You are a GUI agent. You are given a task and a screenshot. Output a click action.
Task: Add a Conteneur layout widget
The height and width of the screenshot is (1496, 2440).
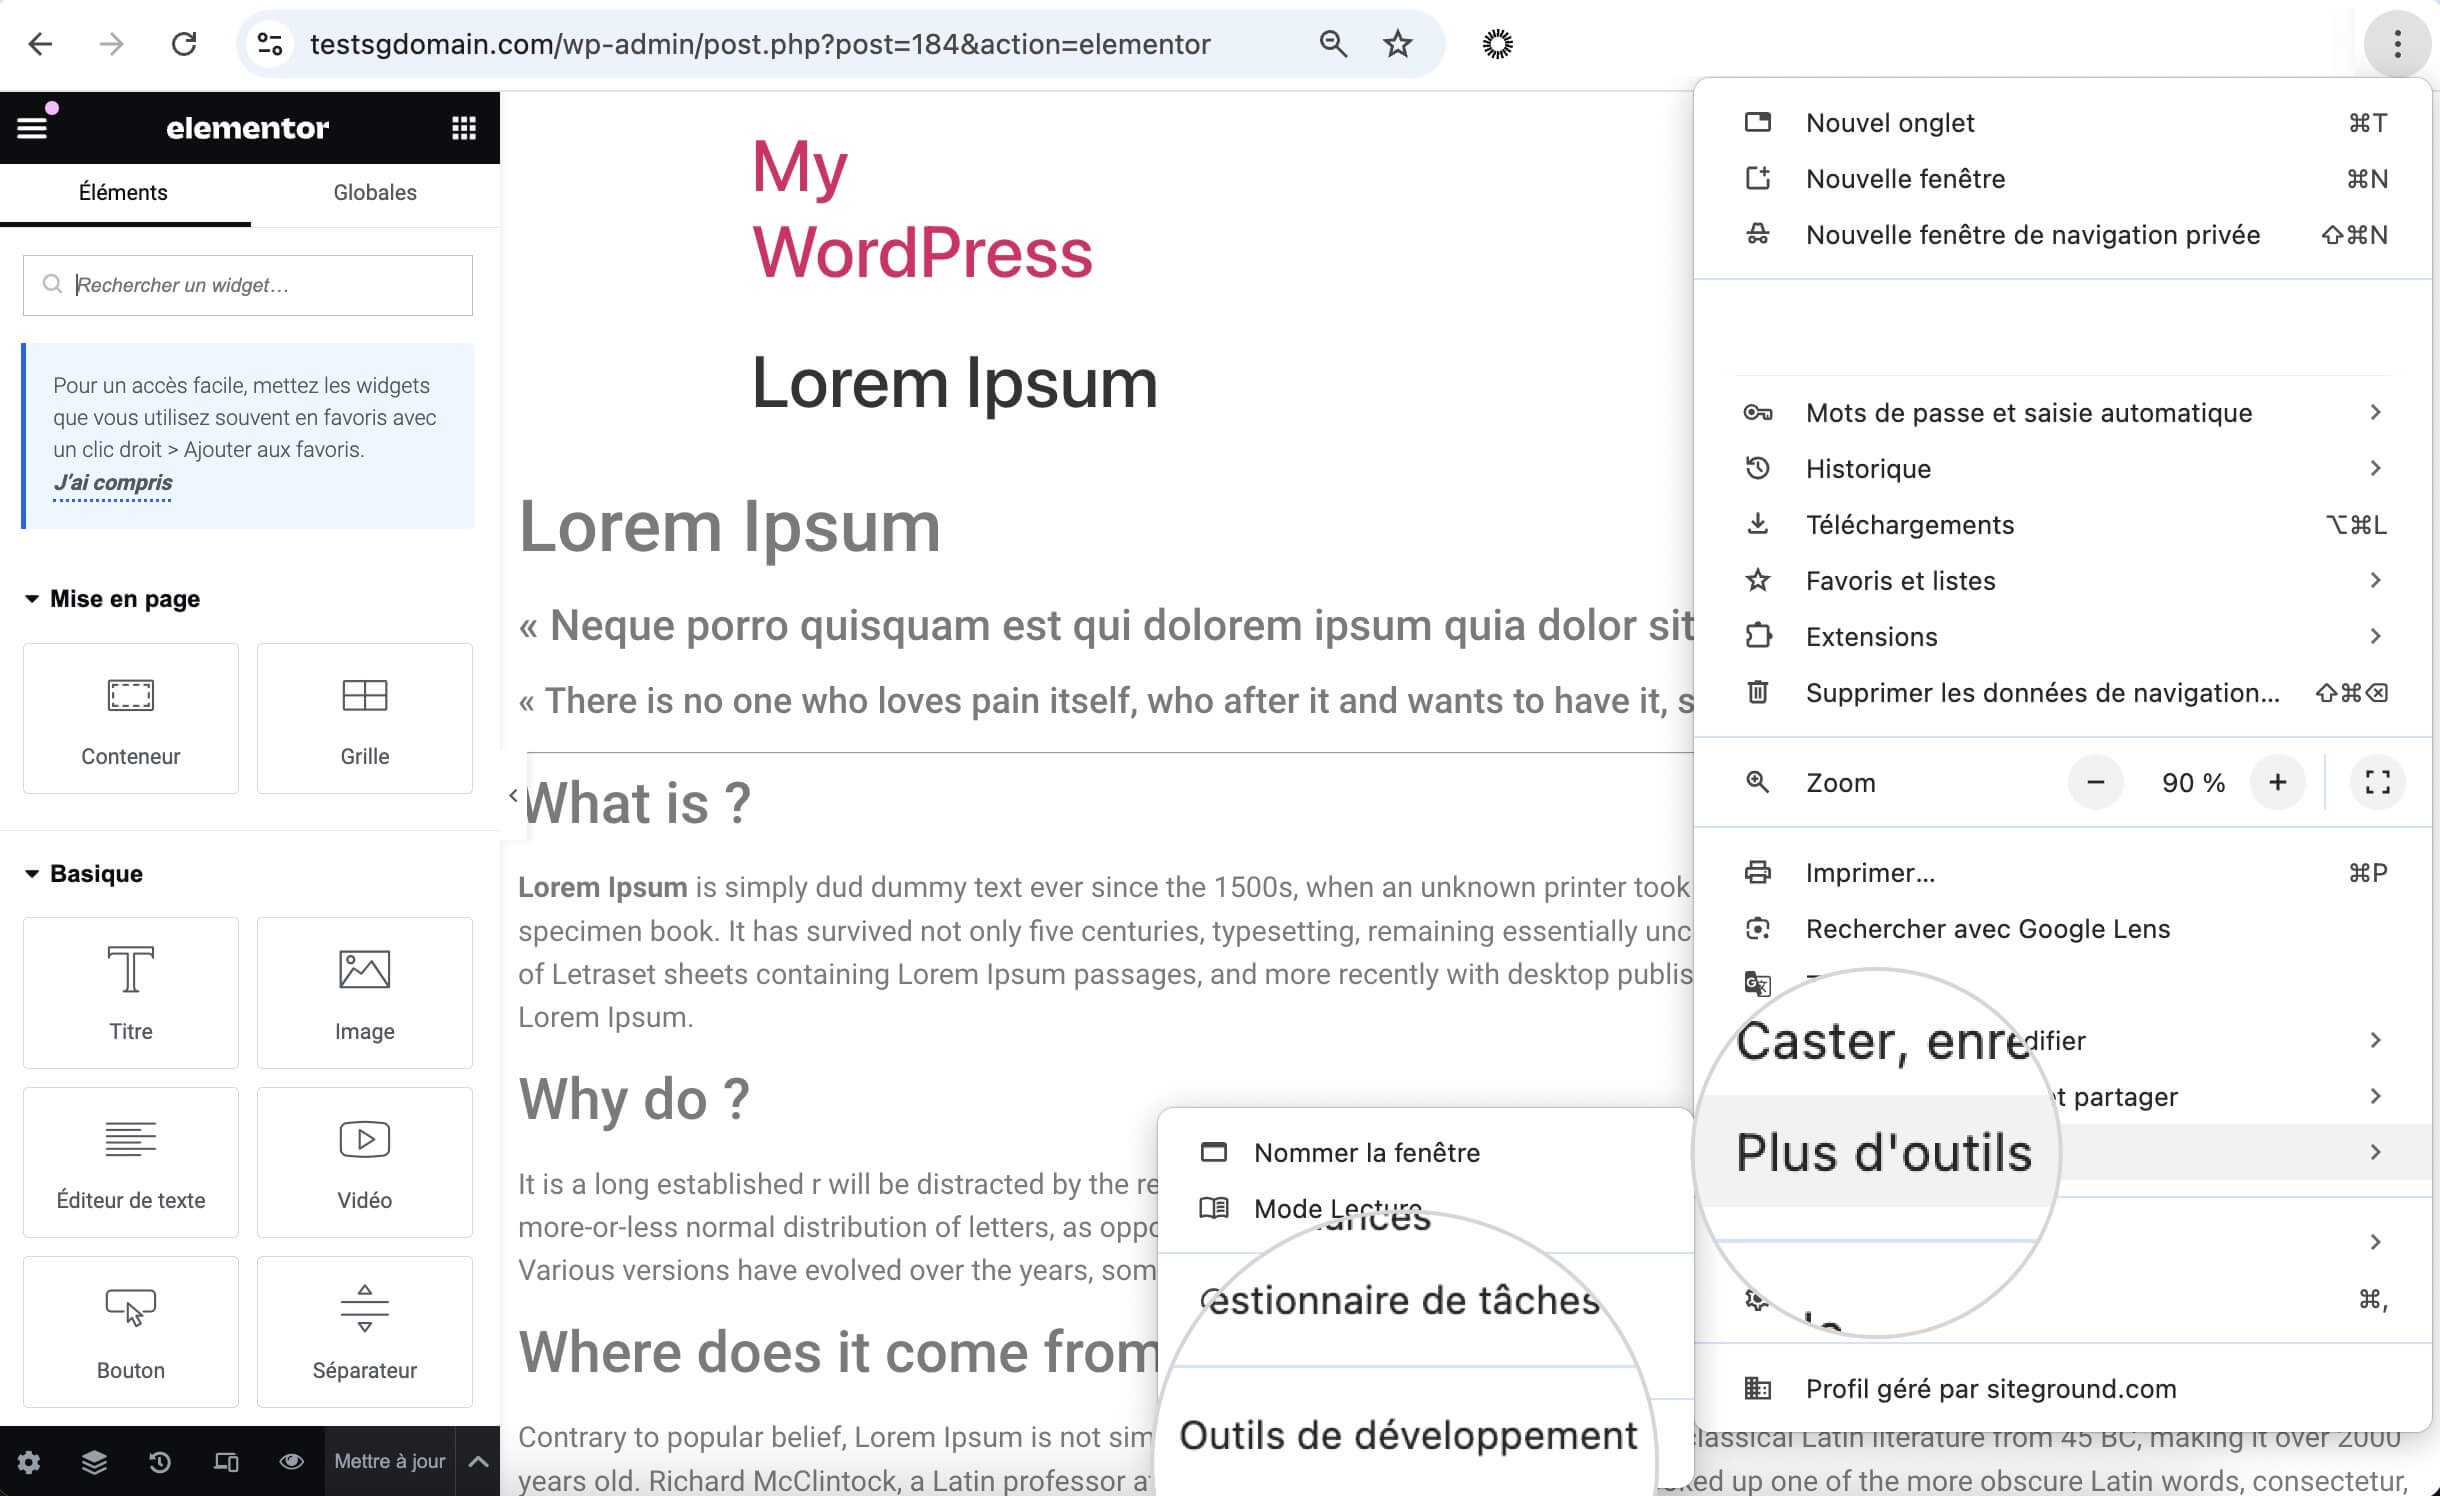click(131, 718)
